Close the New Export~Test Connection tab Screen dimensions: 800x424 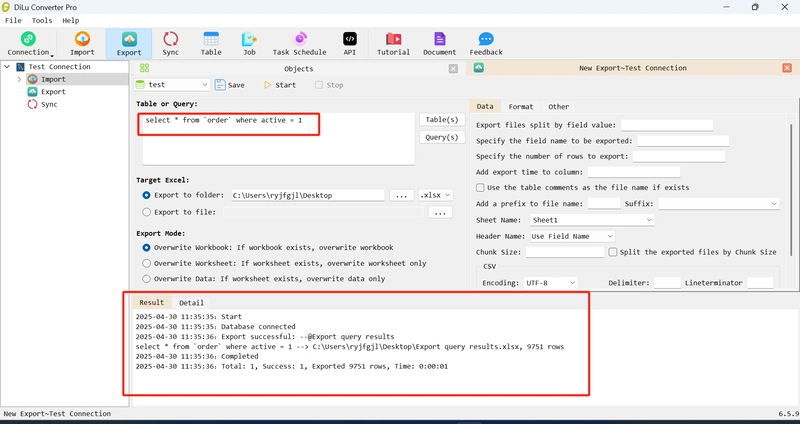click(787, 68)
